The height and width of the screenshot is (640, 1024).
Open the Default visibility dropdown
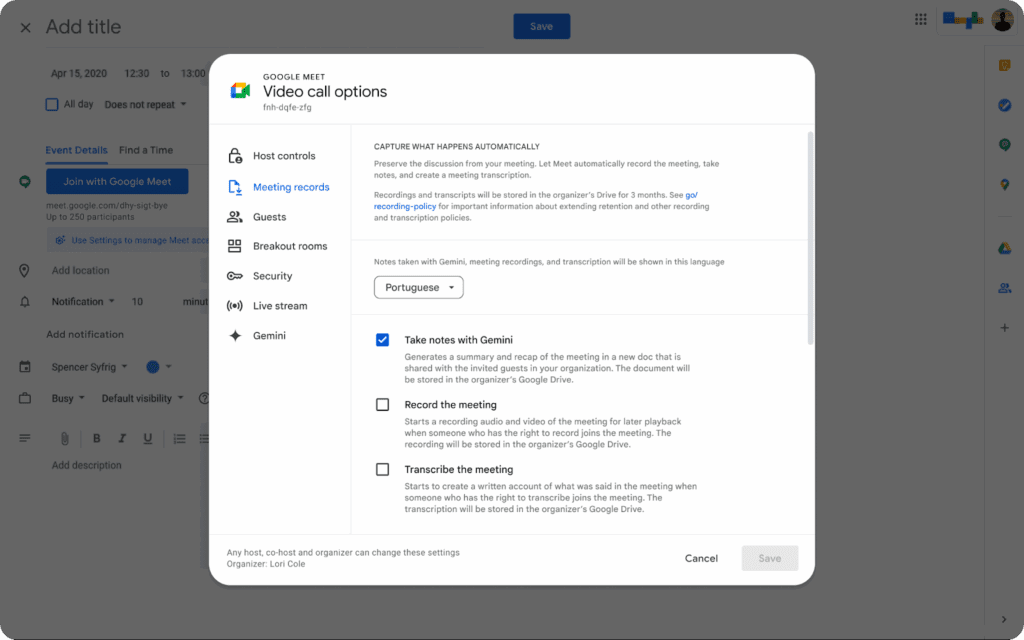[142, 398]
